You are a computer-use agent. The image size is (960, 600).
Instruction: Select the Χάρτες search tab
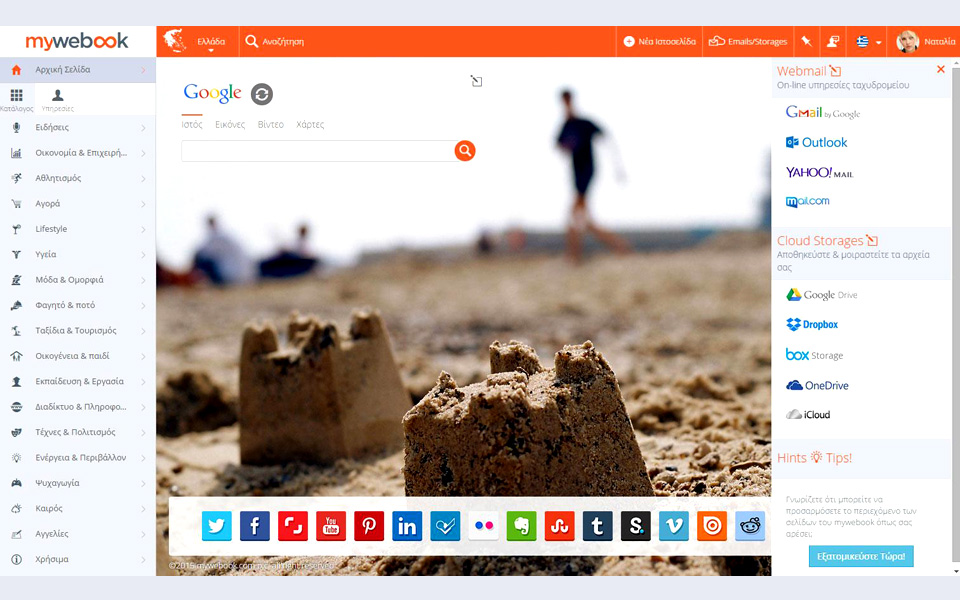pos(310,125)
